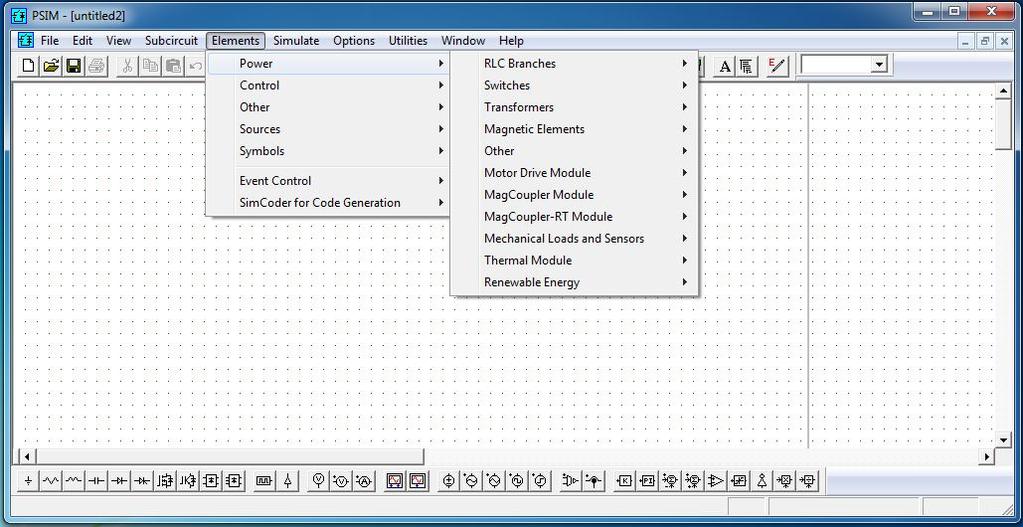The width and height of the screenshot is (1023, 527).
Task: Expand the Switches submenu
Action: [575, 85]
